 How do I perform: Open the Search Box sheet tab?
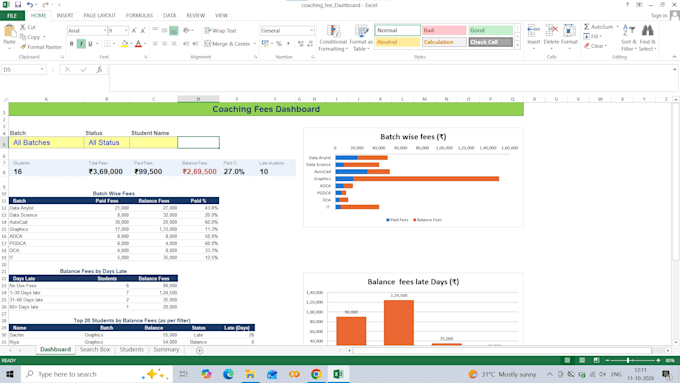[95, 350]
